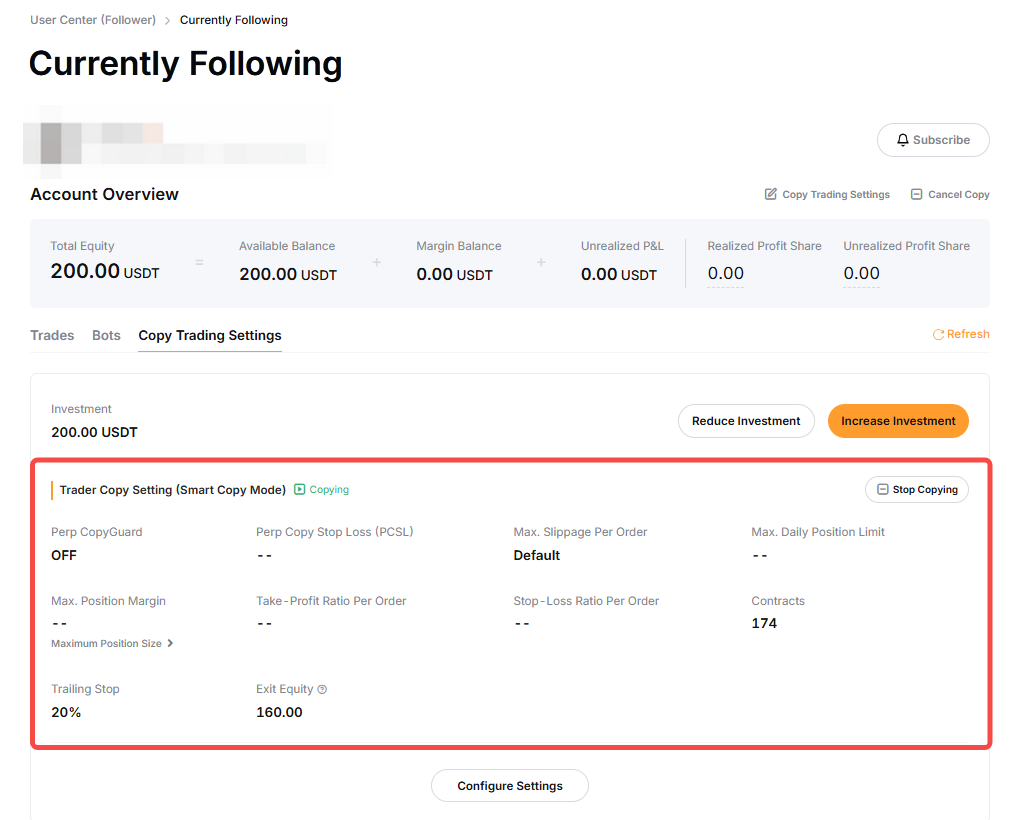
Task: Open Configure Settings
Action: coord(510,786)
